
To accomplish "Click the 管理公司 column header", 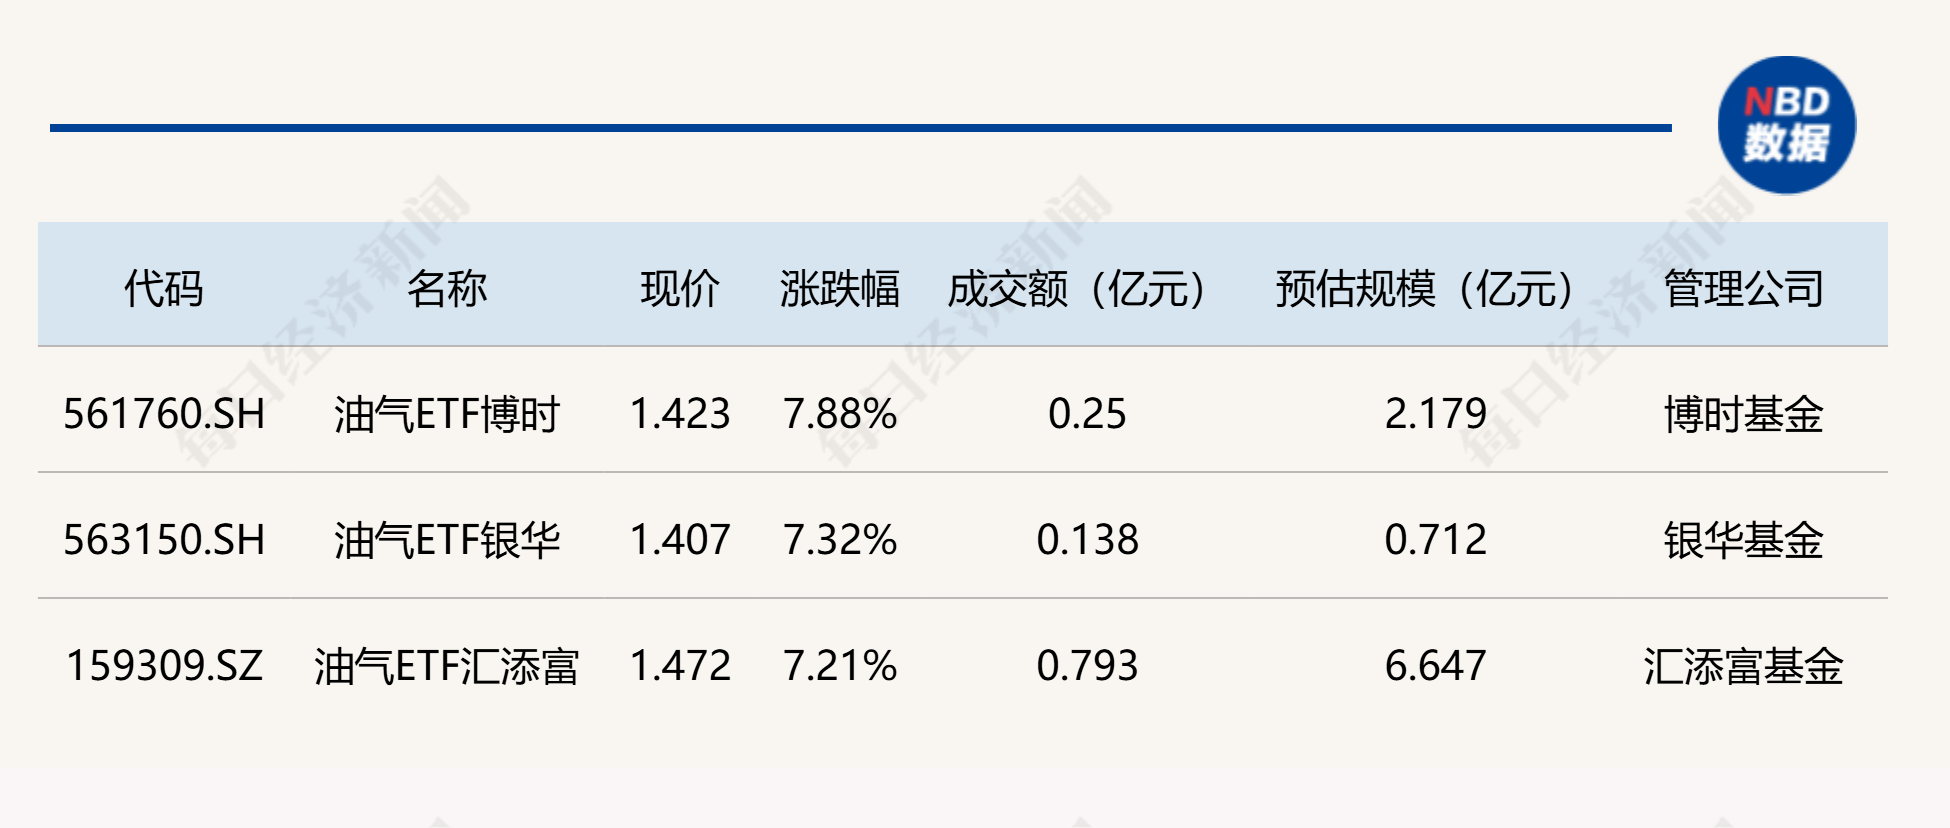I will click(1743, 289).
